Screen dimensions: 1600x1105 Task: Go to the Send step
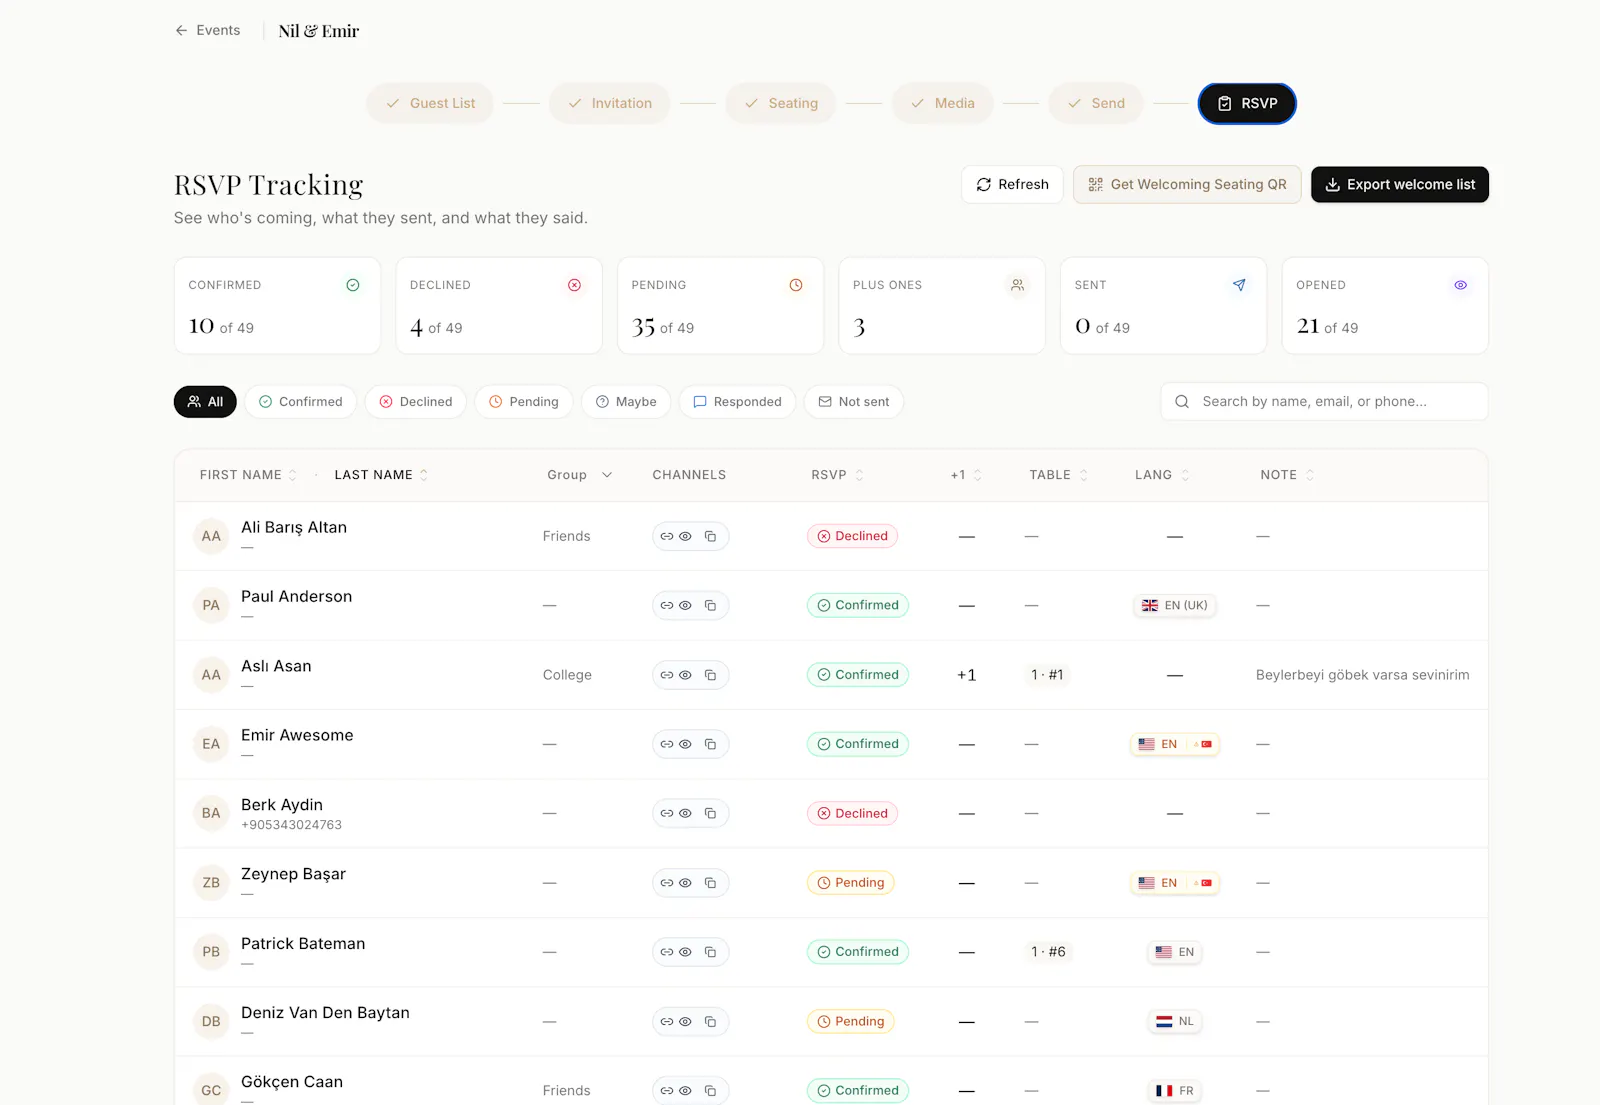(1096, 103)
